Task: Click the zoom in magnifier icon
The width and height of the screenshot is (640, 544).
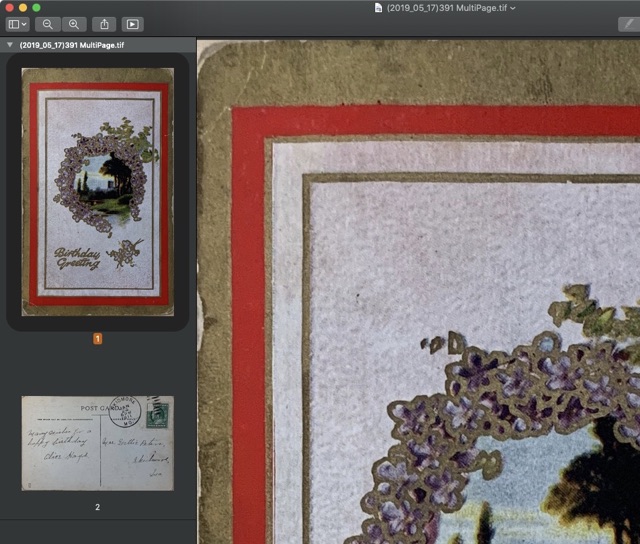Action: tap(74, 24)
